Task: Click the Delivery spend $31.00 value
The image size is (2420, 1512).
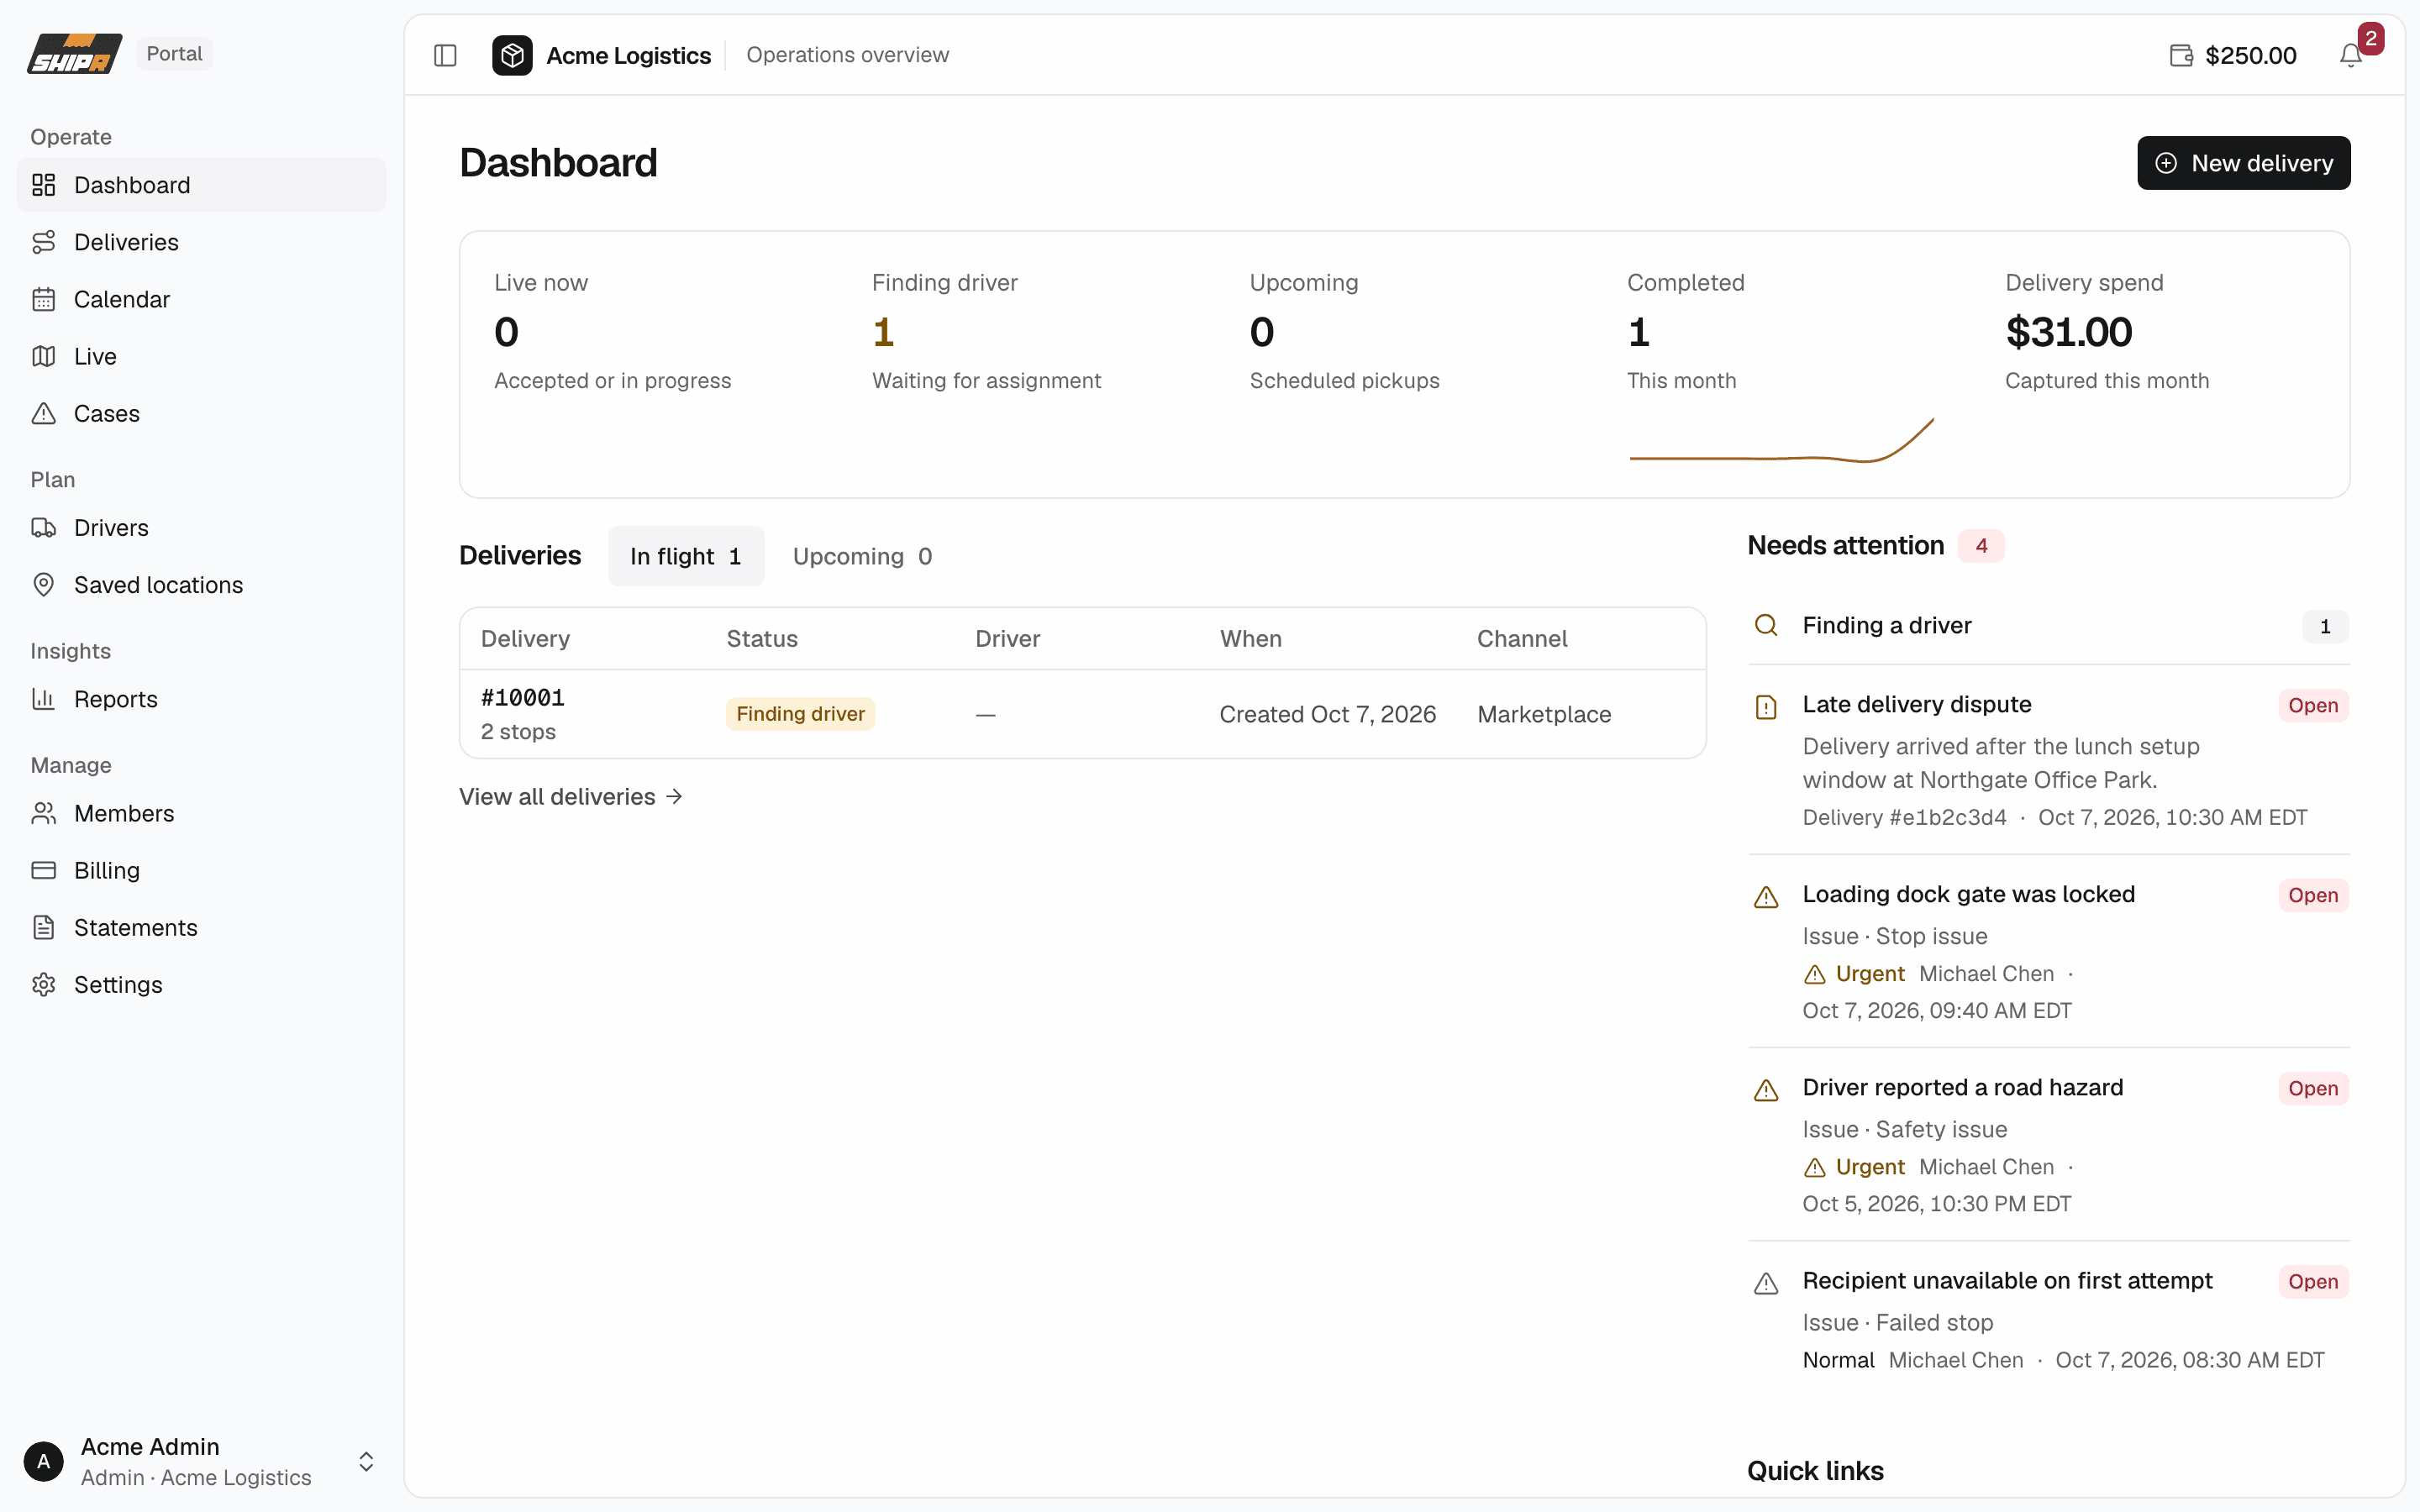Action: [x=2068, y=333]
